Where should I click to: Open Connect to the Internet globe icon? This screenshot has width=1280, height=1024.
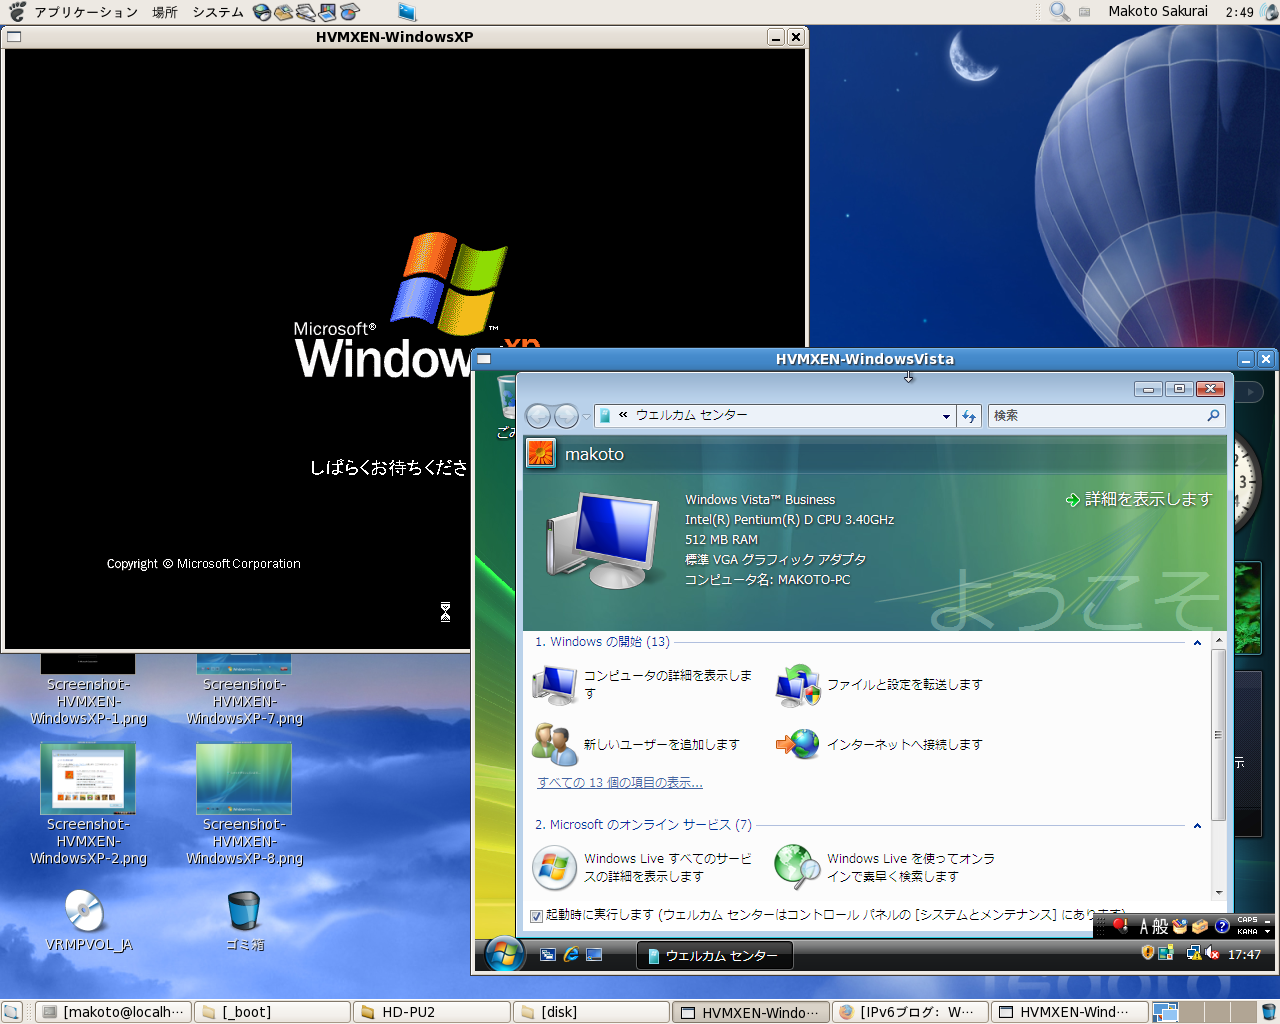coord(797,745)
